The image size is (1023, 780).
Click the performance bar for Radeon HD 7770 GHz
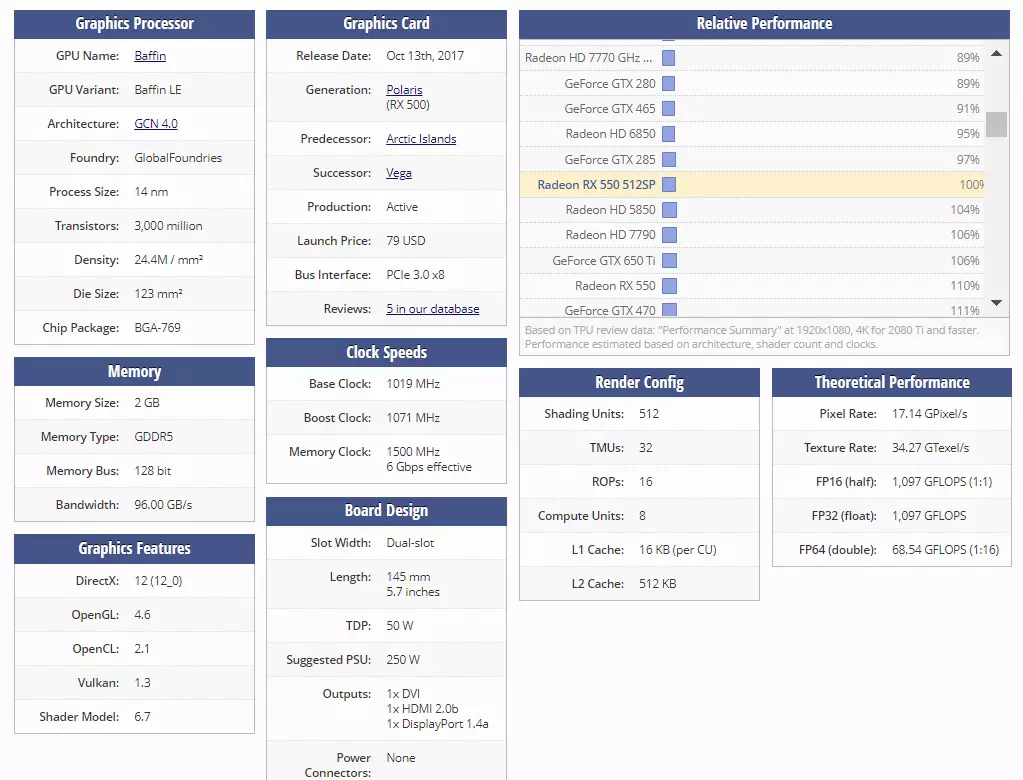(x=668, y=58)
